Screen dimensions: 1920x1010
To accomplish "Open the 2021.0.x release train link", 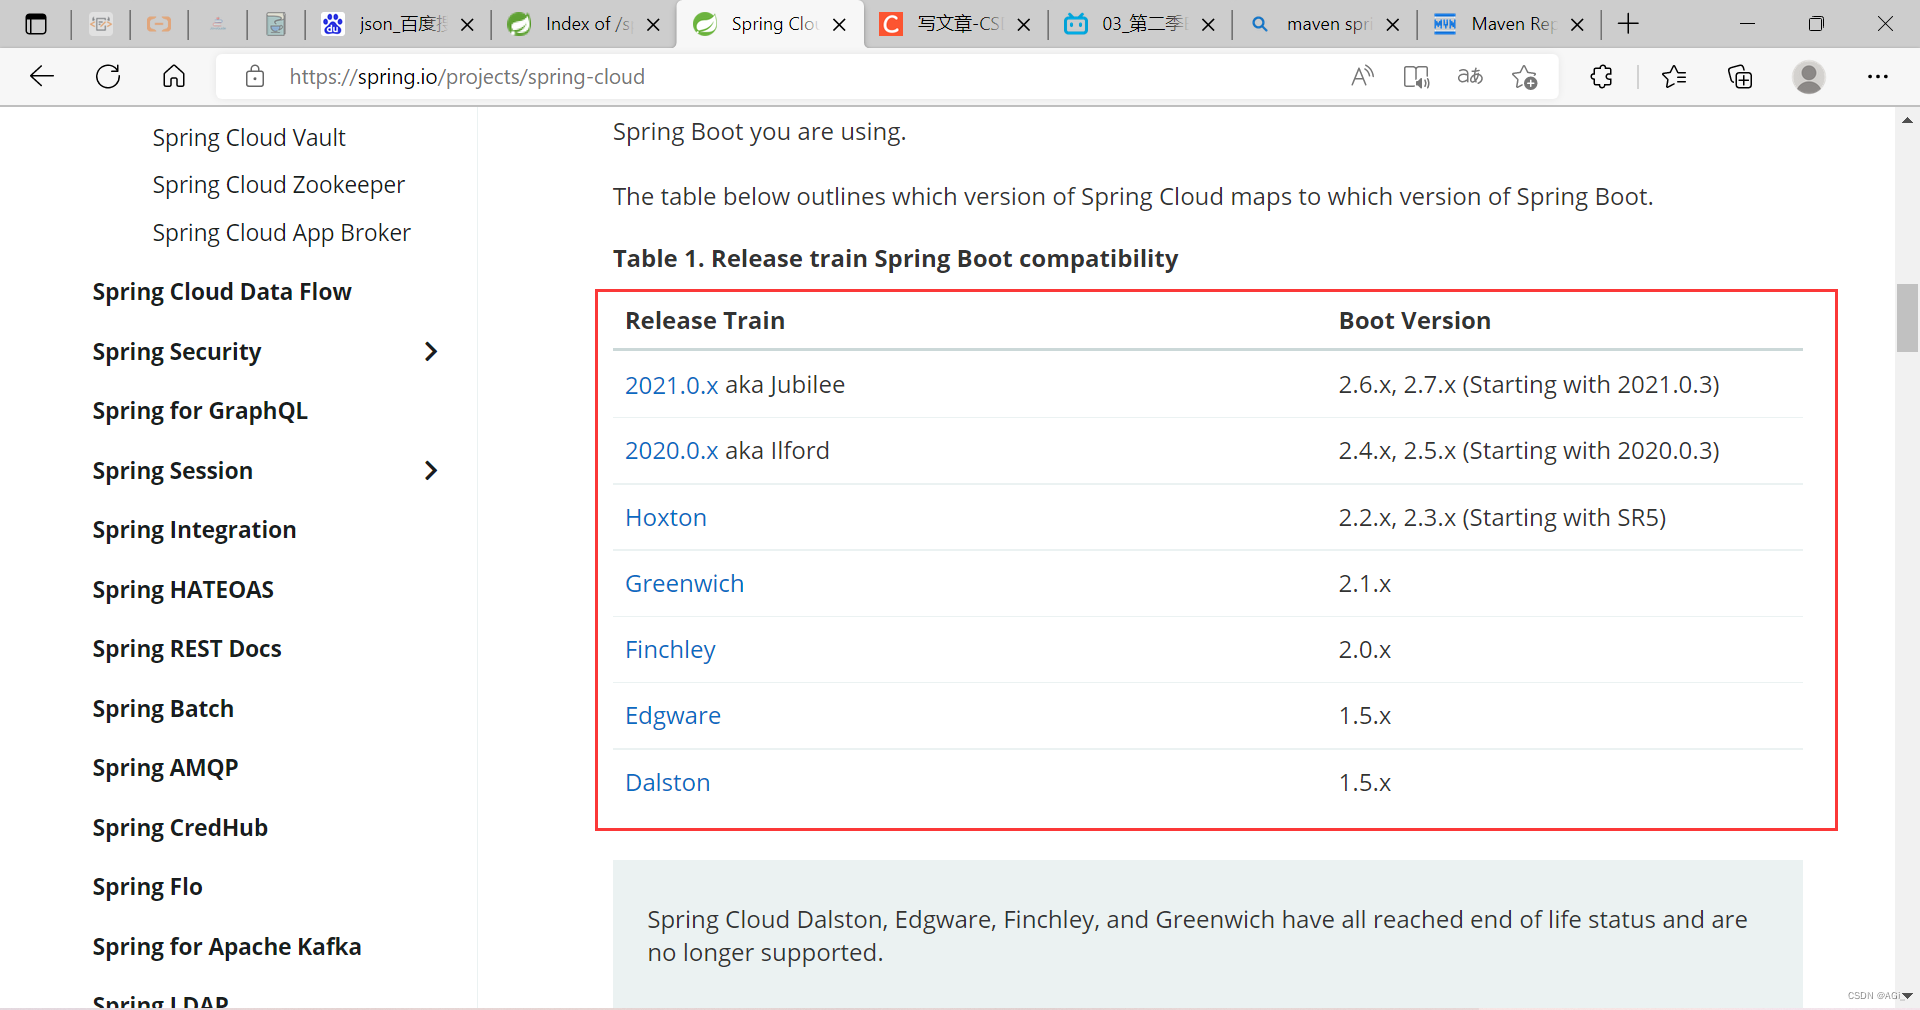I will 671,384.
